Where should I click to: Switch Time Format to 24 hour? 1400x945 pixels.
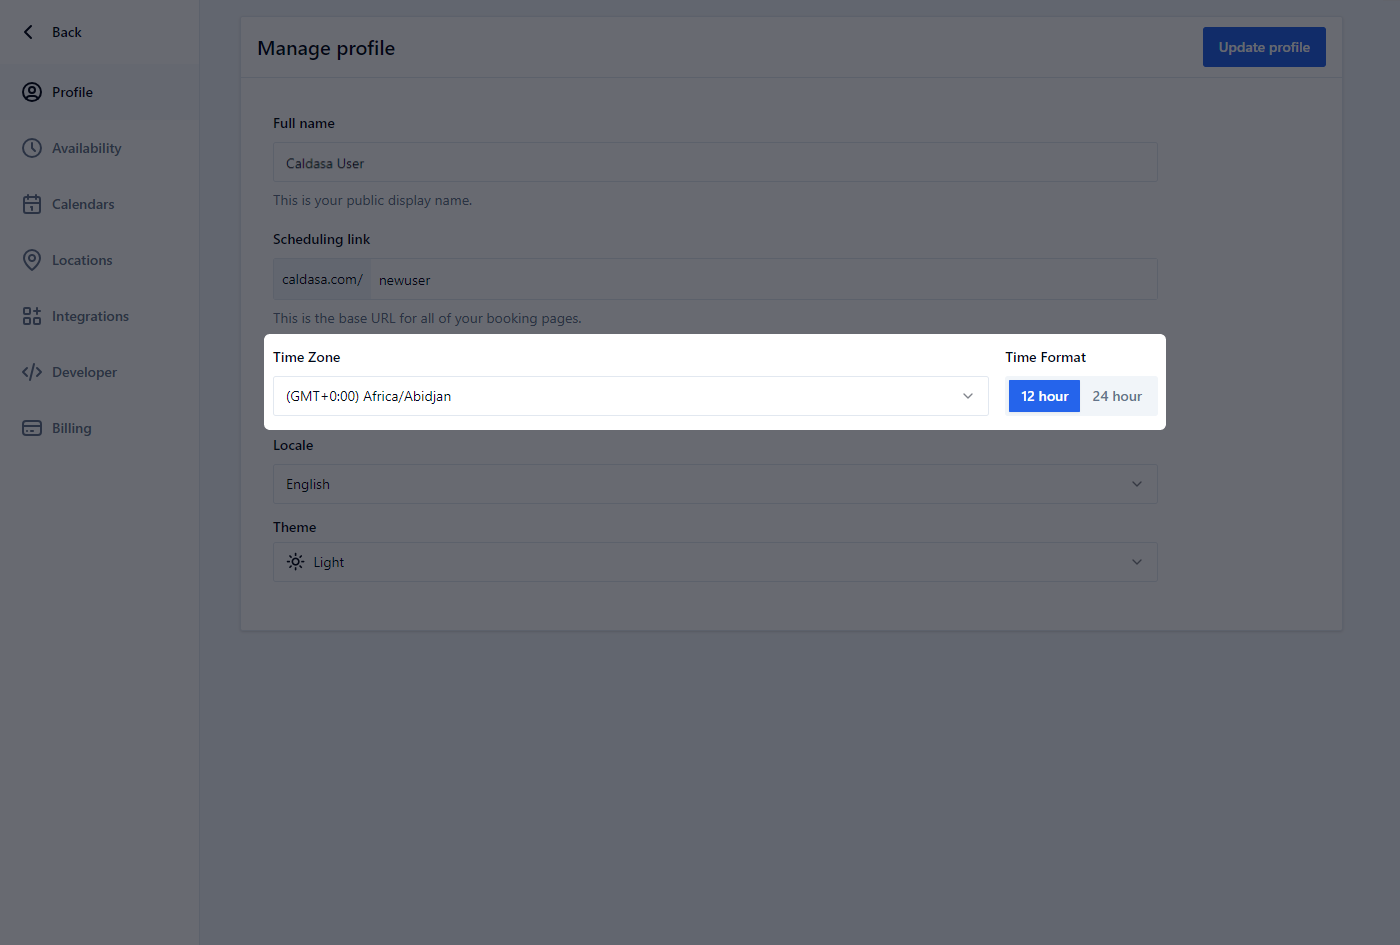point(1118,396)
